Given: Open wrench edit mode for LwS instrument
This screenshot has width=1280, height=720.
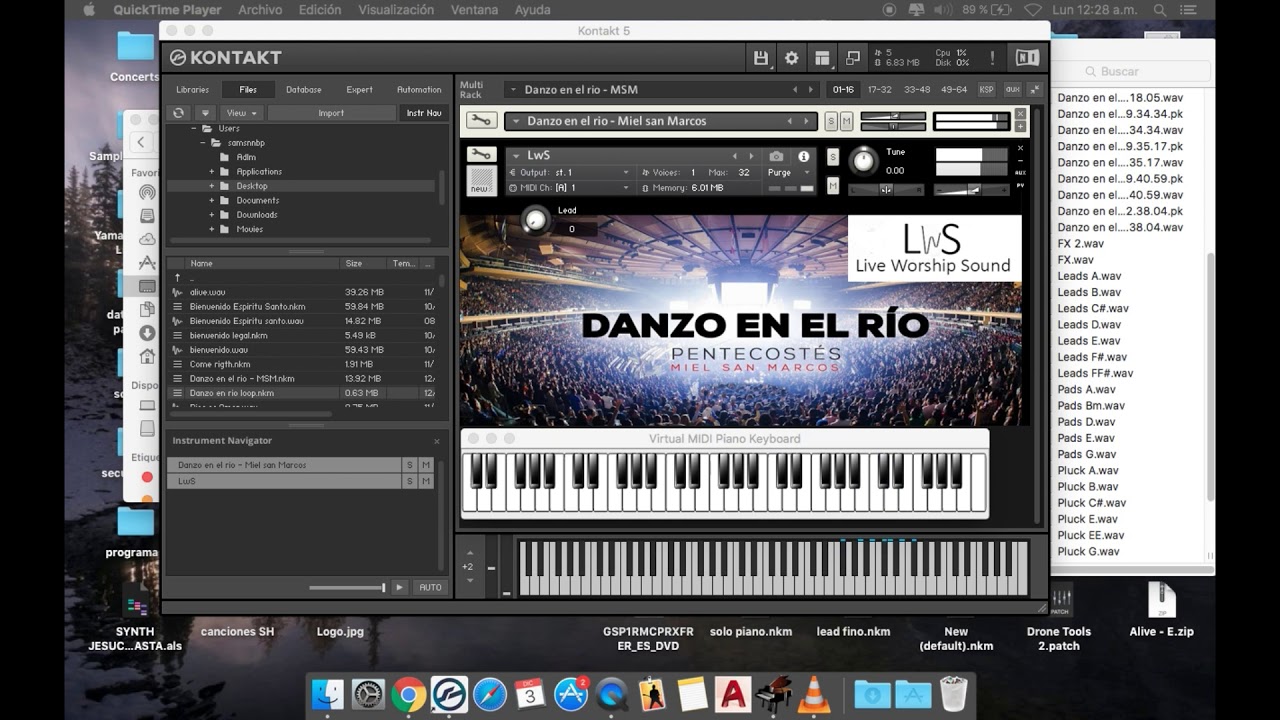Looking at the screenshot, I should click(481, 155).
